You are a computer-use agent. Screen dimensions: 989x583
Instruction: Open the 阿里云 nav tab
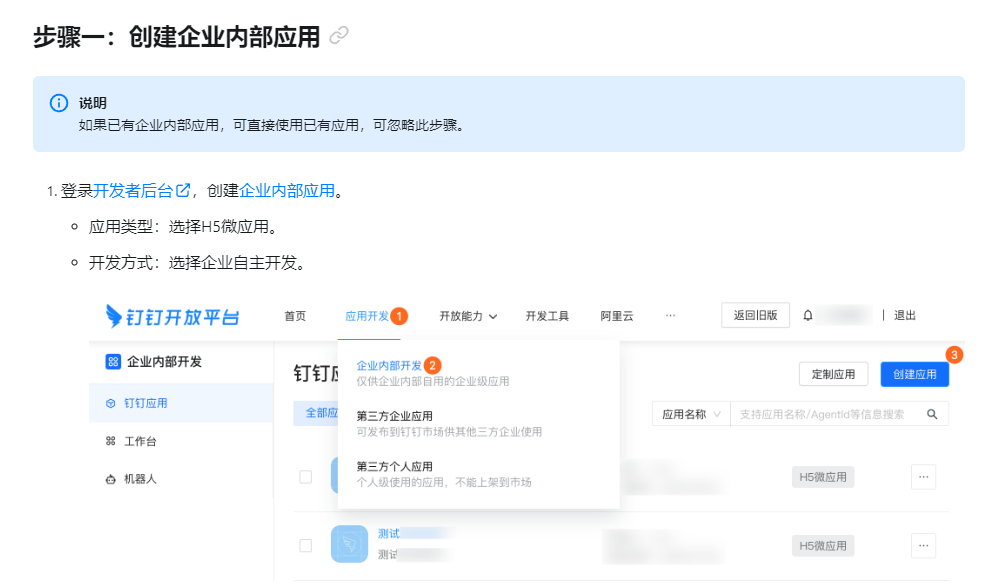pyautogui.click(x=617, y=316)
